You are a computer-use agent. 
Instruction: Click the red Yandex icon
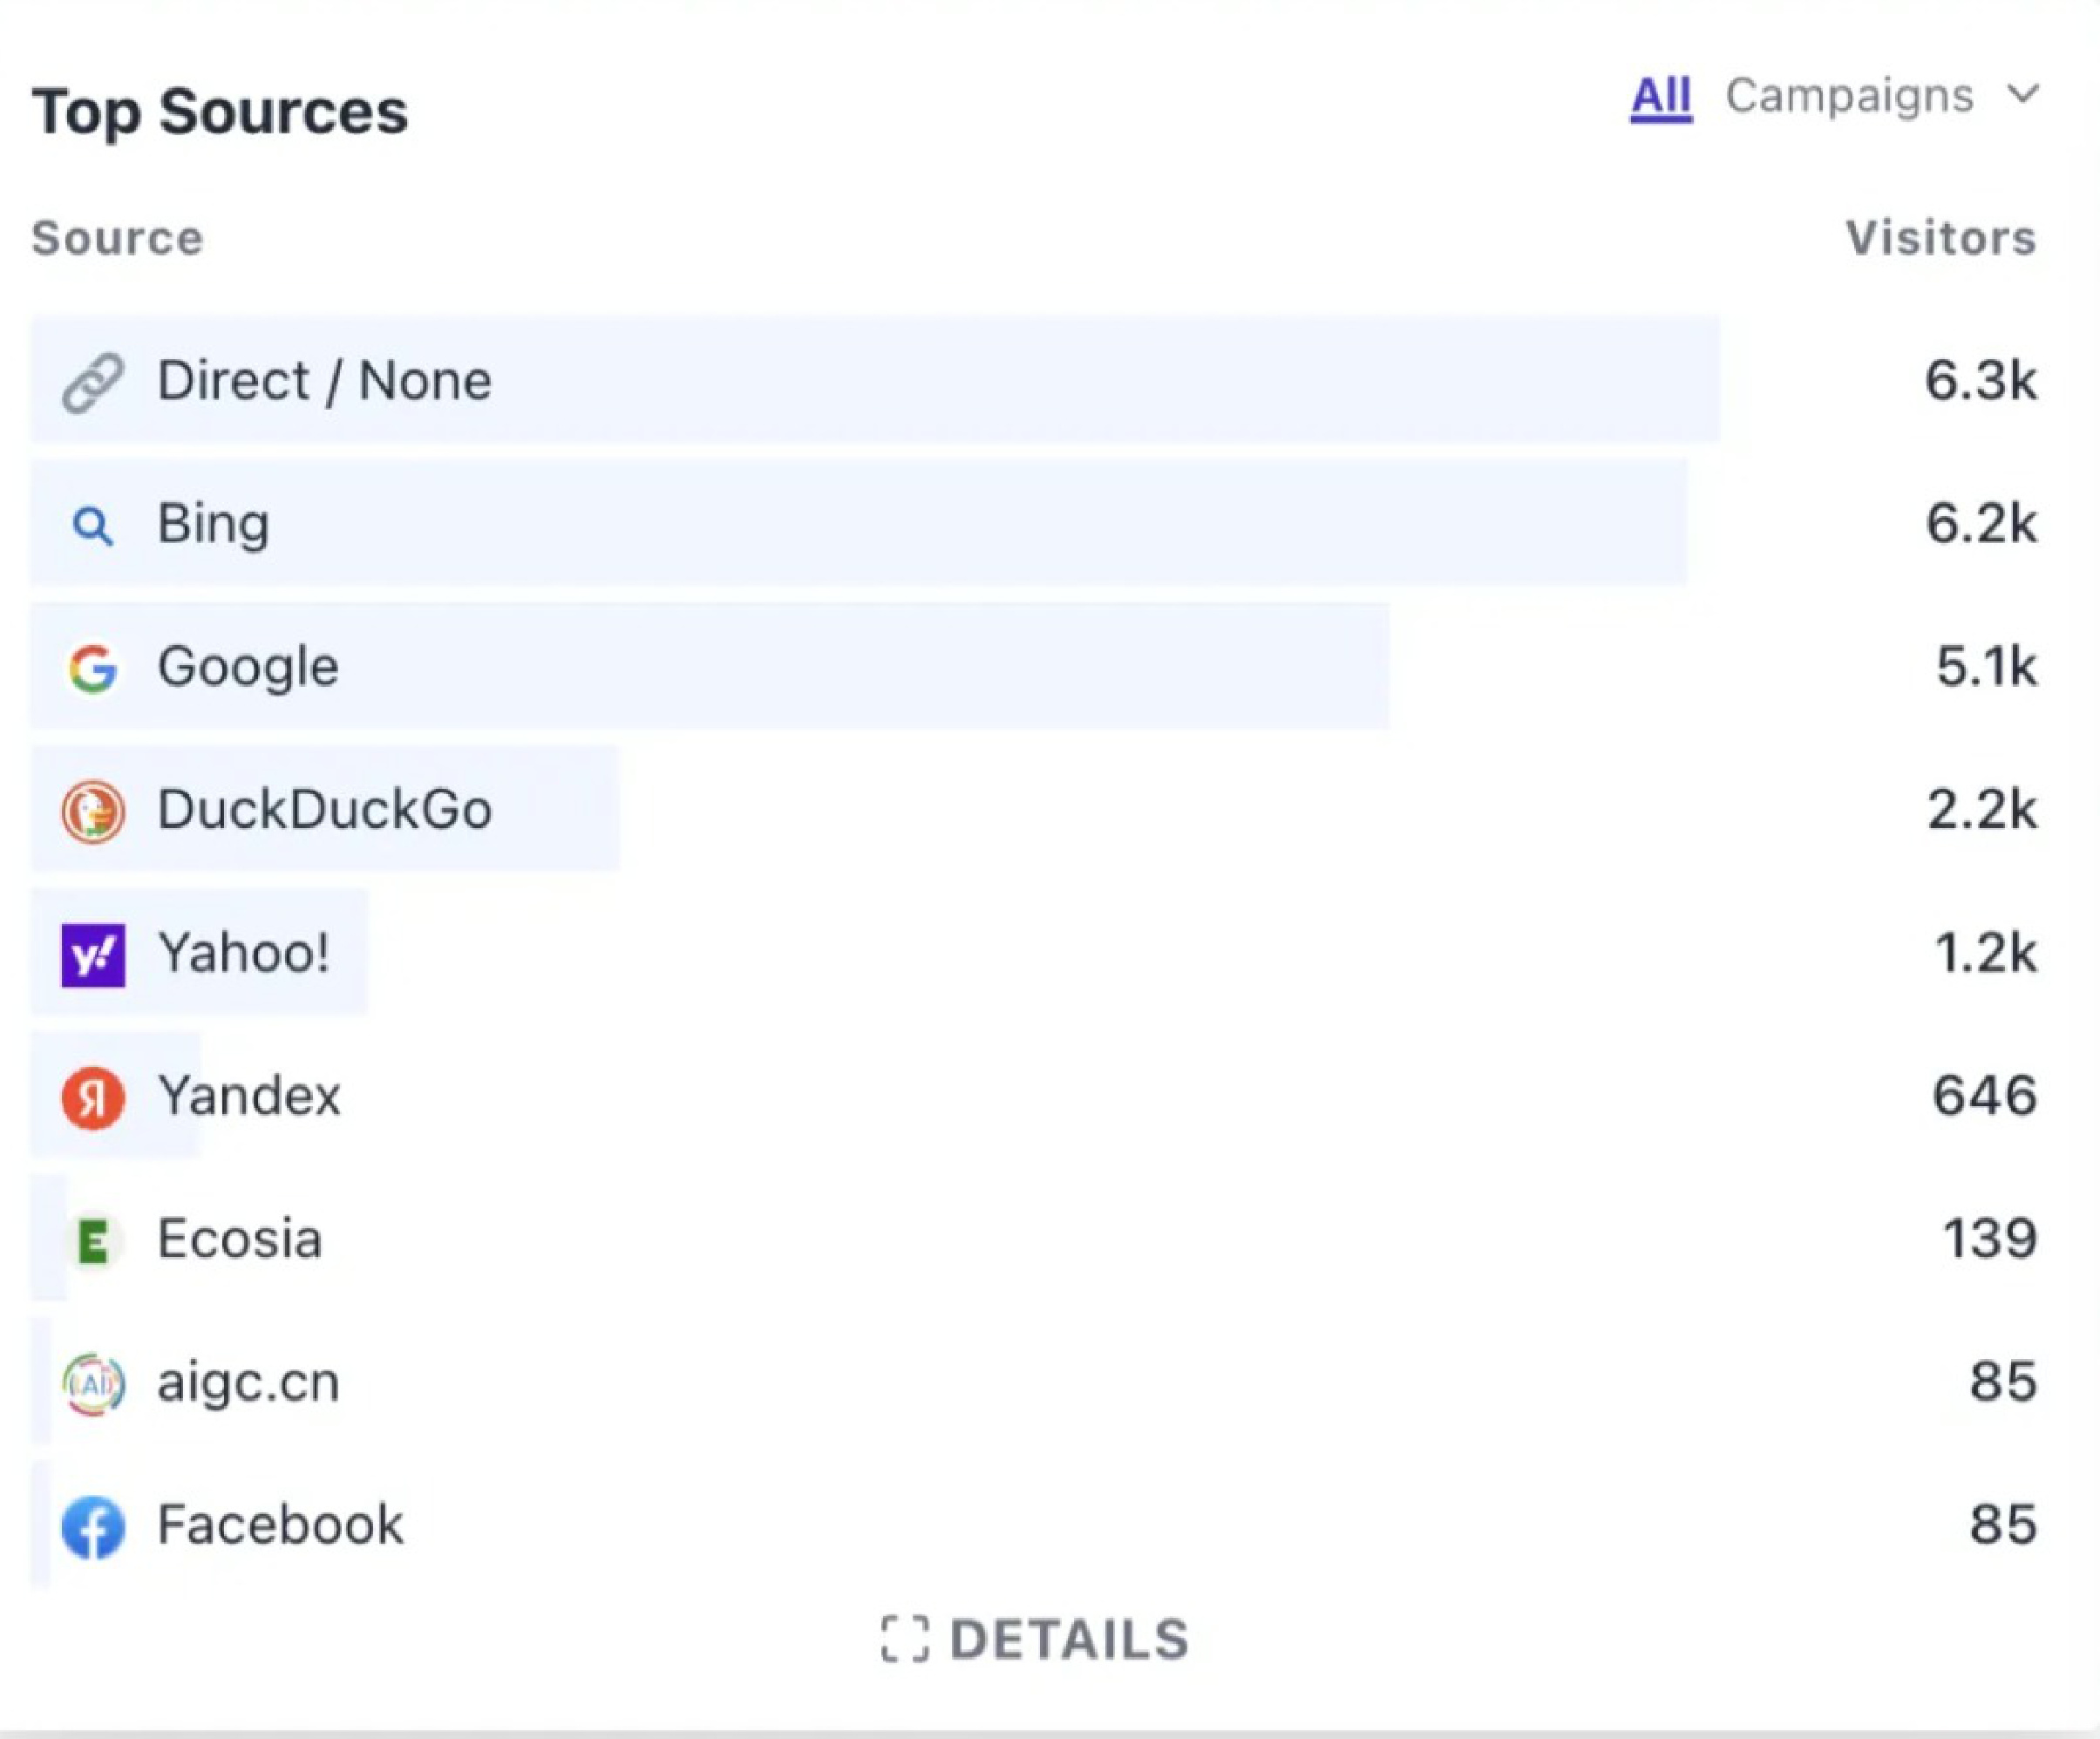[x=93, y=1097]
